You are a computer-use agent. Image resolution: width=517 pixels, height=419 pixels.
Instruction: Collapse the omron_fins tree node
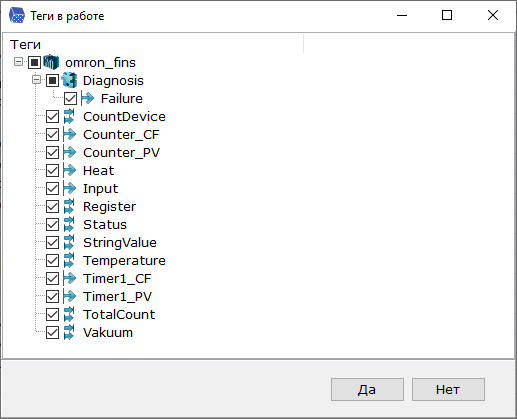click(x=19, y=62)
